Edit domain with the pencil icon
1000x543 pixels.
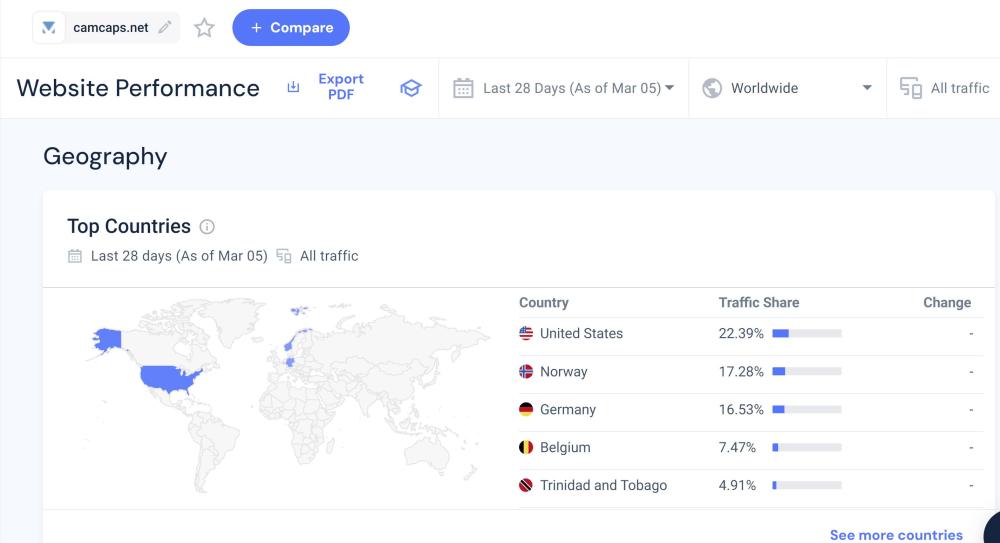click(x=165, y=28)
